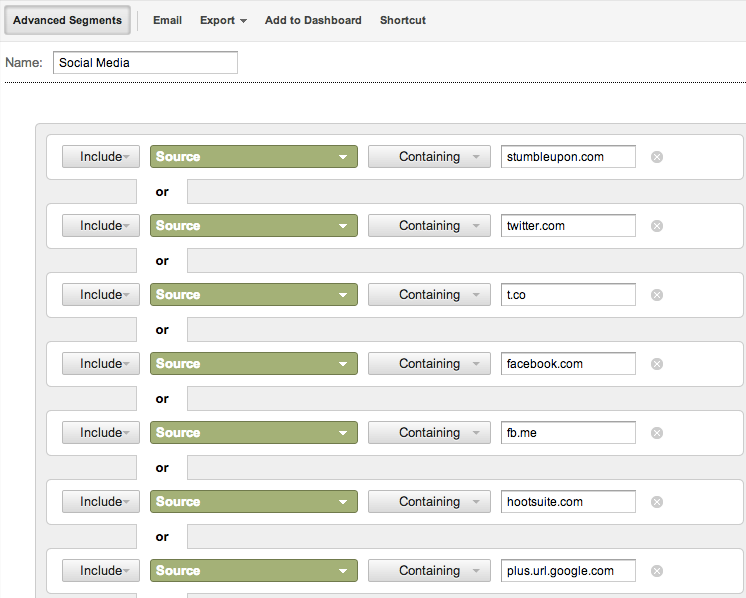
Task: Click the twitter.com value field
Action: 568,225
